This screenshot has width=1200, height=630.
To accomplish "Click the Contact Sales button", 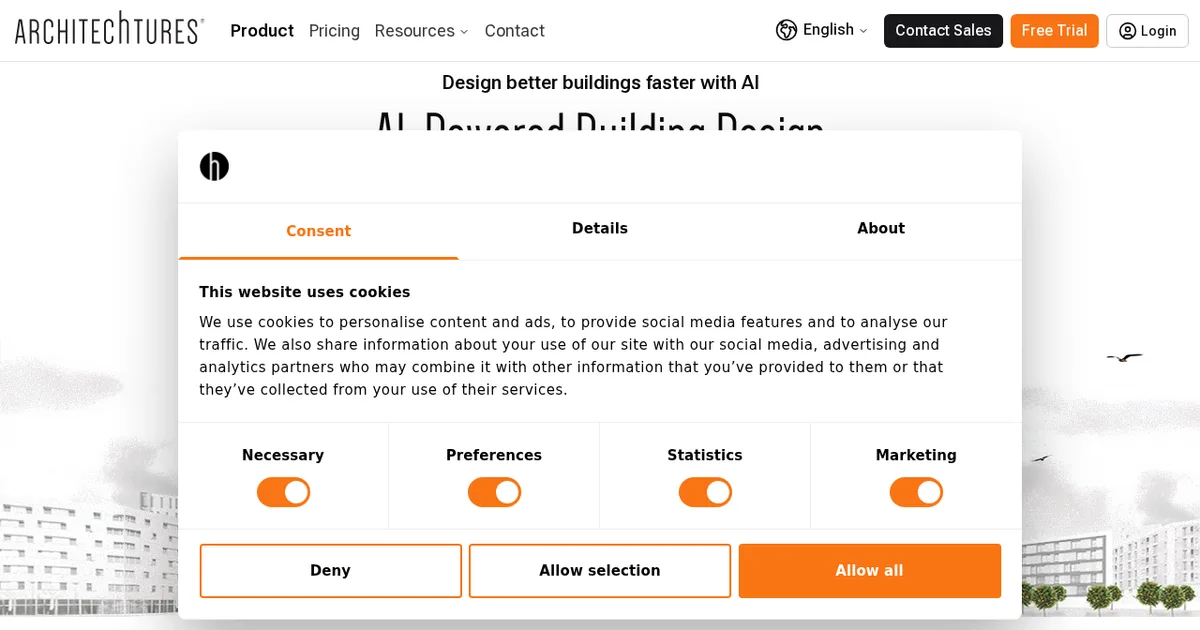I will pos(943,31).
